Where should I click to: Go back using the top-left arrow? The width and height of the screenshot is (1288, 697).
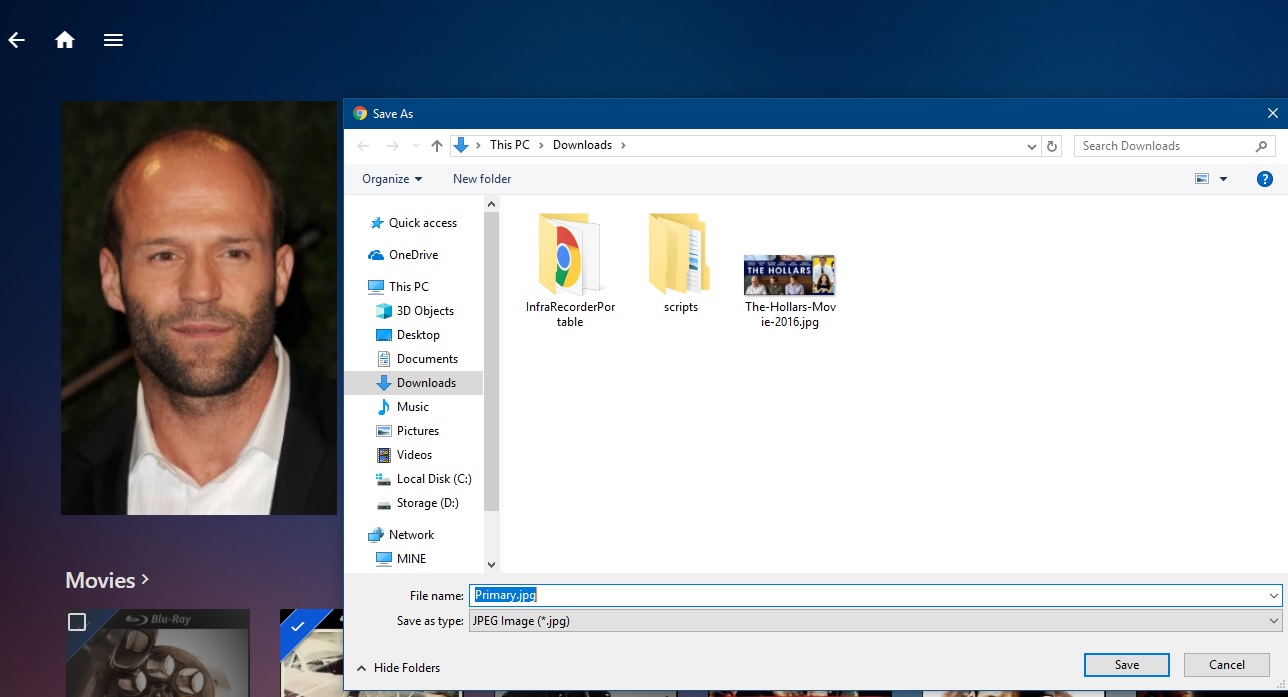(16, 40)
